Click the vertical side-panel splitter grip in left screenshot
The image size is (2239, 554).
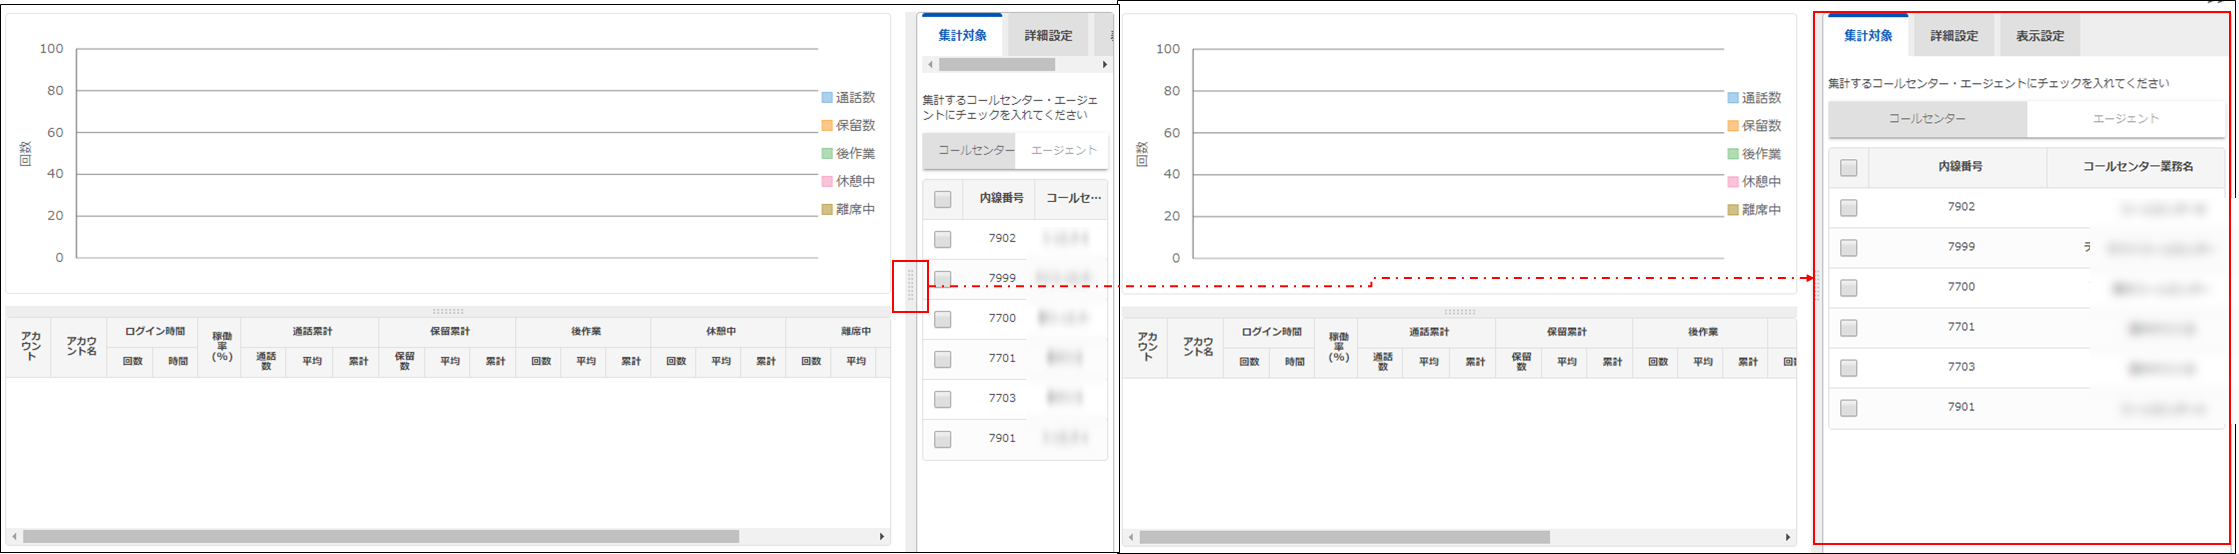pyautogui.click(x=910, y=286)
